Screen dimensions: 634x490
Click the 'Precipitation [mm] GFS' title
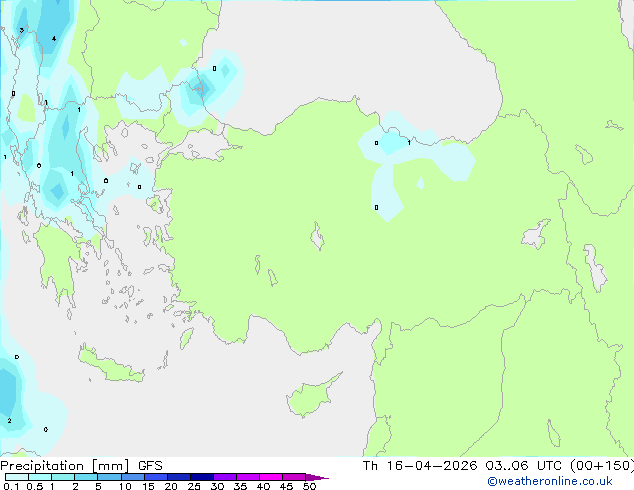click(81, 466)
